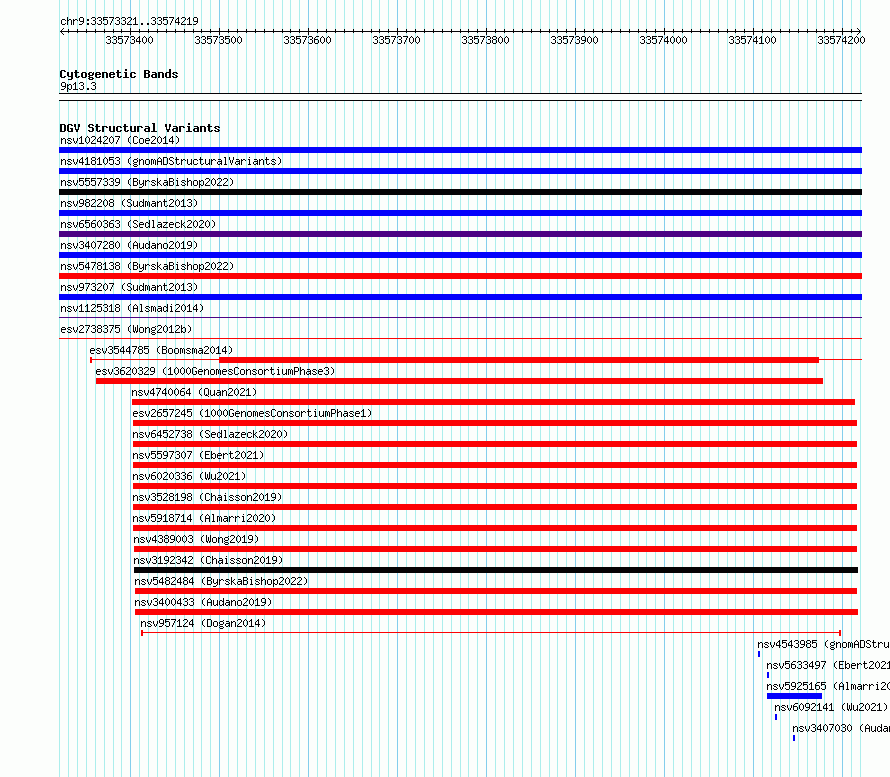Select nsv5918714 (Almarri2020) label

coord(204,518)
